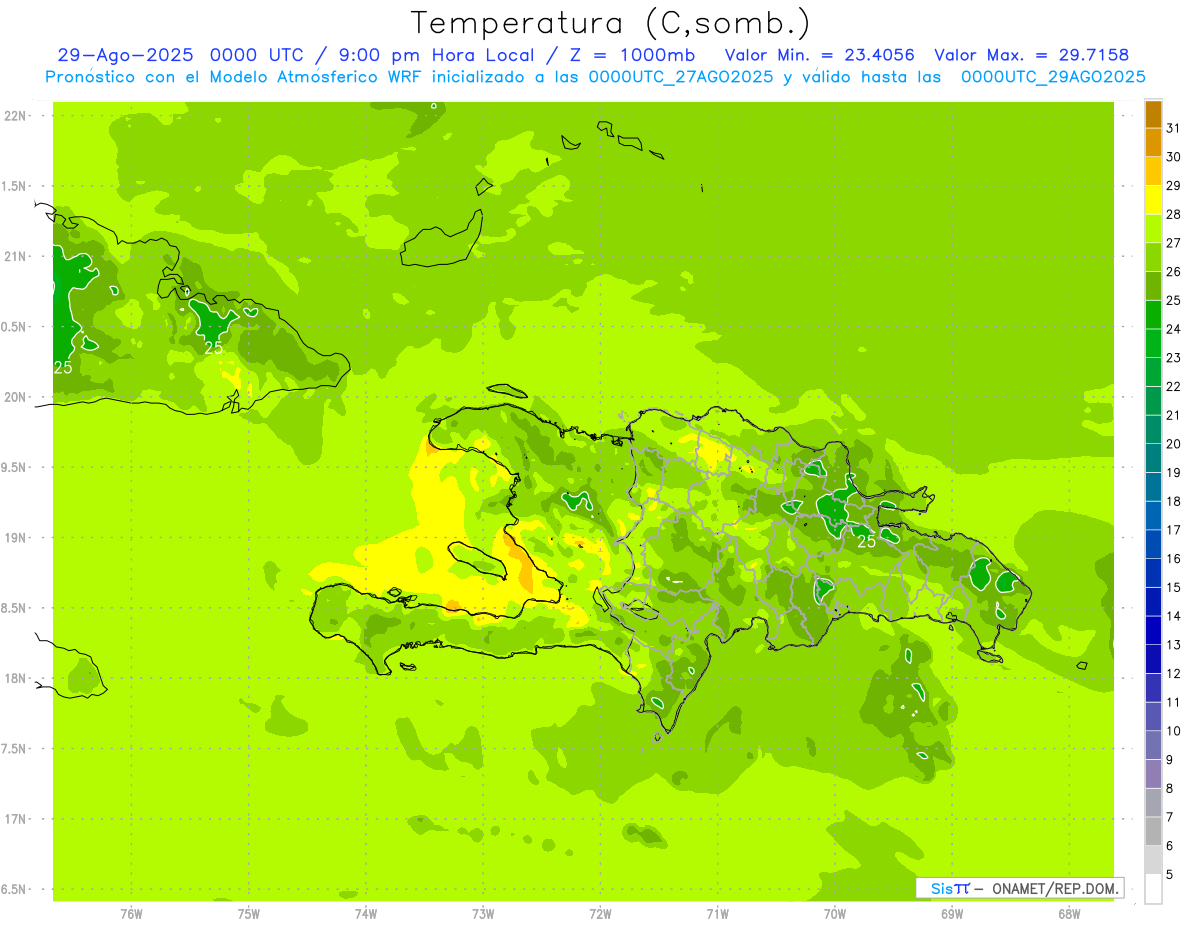Click the legend value "28"
The width and height of the screenshot is (1200, 927).
[x=1173, y=214]
